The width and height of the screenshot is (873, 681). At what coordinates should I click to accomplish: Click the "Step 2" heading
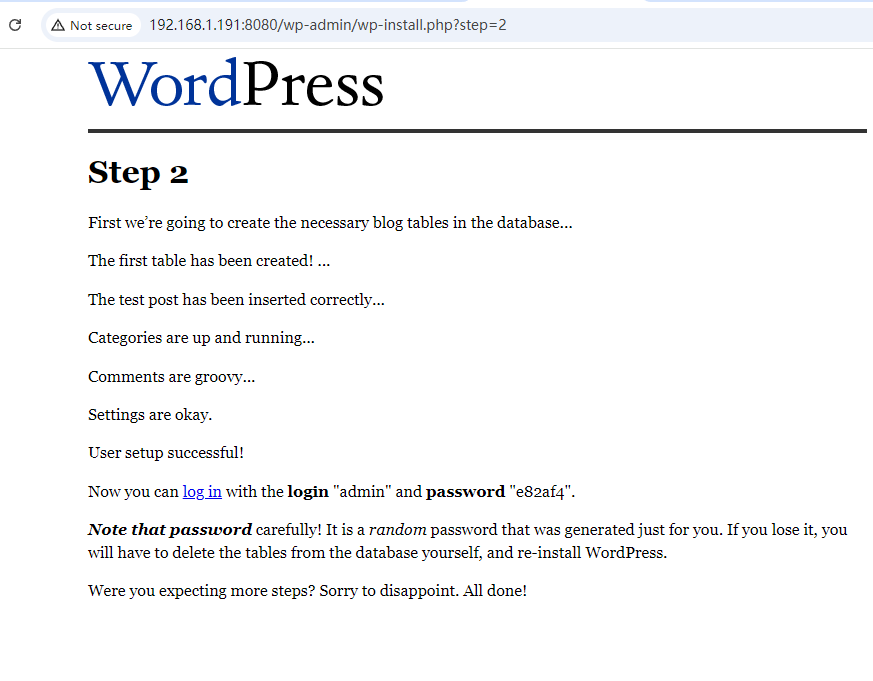click(138, 172)
